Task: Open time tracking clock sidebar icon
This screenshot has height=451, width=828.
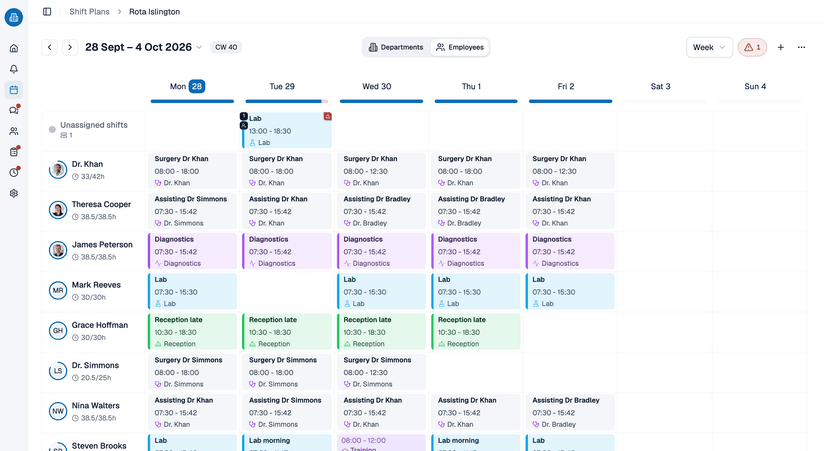Action: 14,172
